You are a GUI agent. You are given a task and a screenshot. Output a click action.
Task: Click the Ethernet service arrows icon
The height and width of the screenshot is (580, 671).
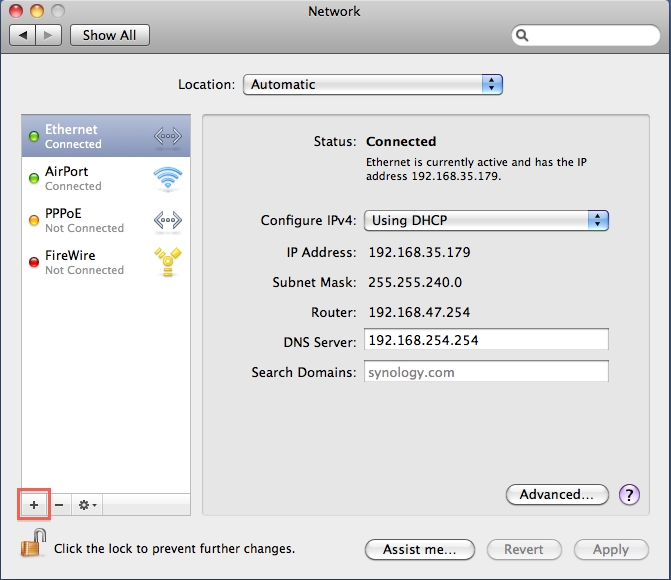click(x=168, y=137)
